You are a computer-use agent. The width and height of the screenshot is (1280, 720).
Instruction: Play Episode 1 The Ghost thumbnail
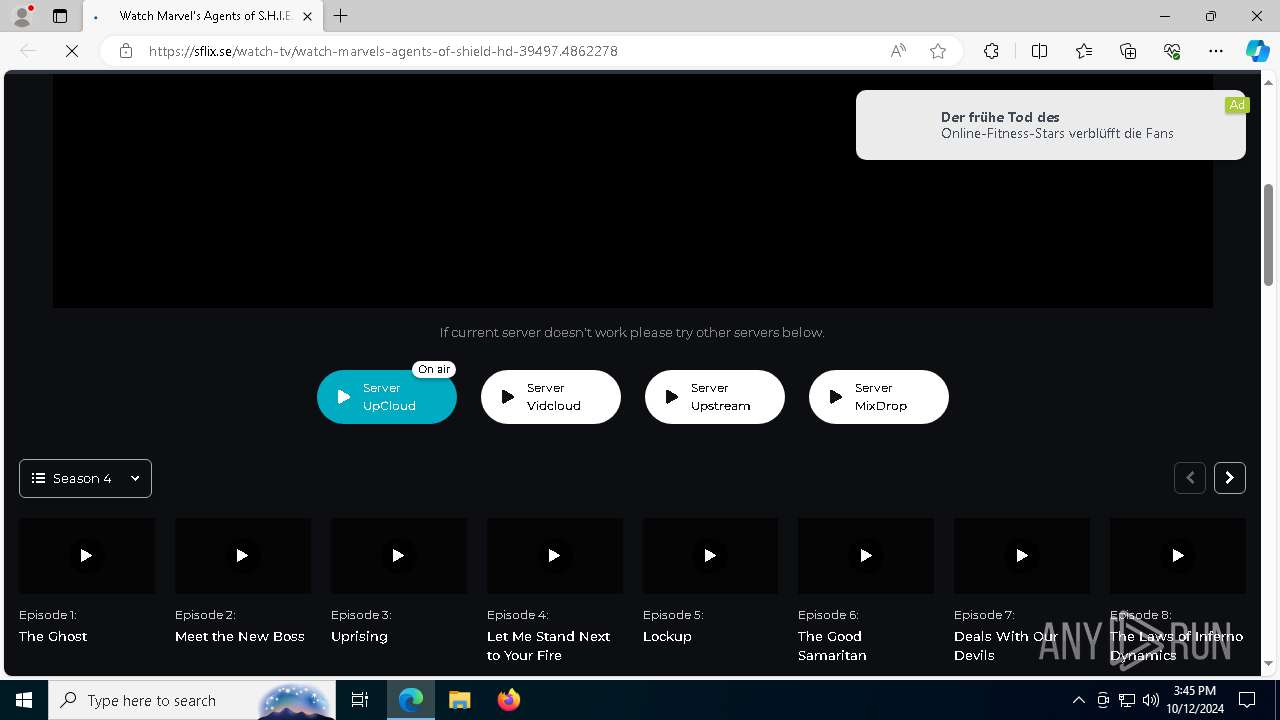[87, 555]
